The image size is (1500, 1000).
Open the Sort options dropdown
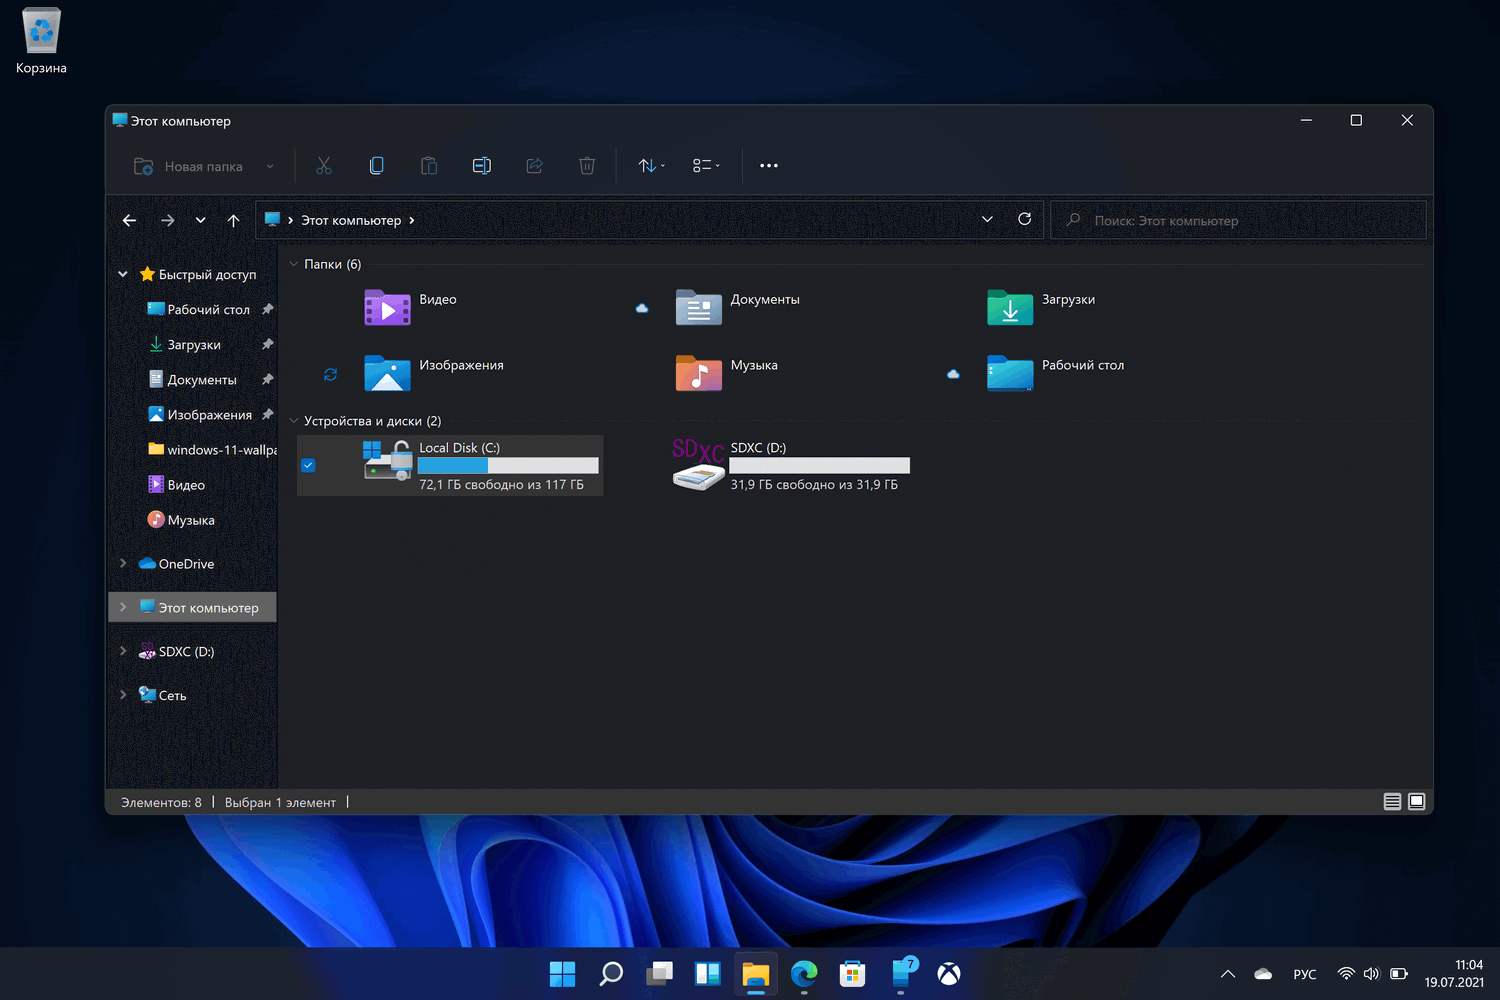(x=652, y=166)
